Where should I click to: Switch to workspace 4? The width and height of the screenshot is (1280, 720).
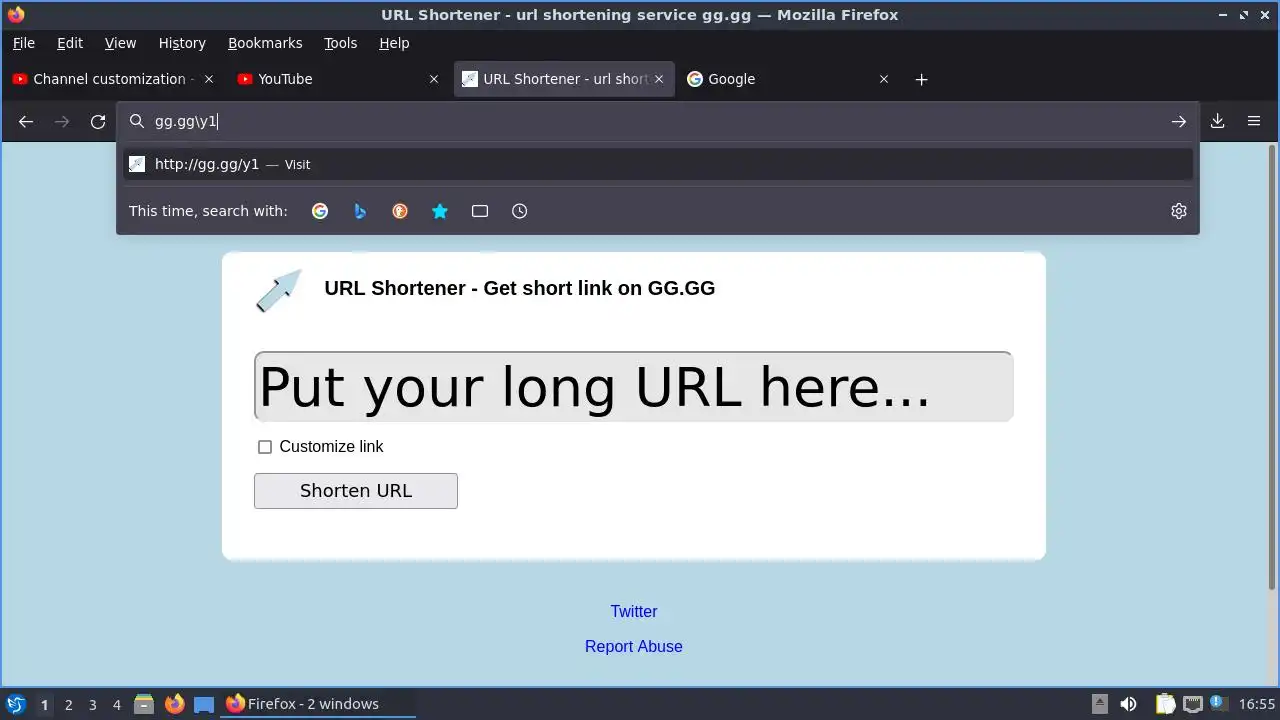point(116,704)
